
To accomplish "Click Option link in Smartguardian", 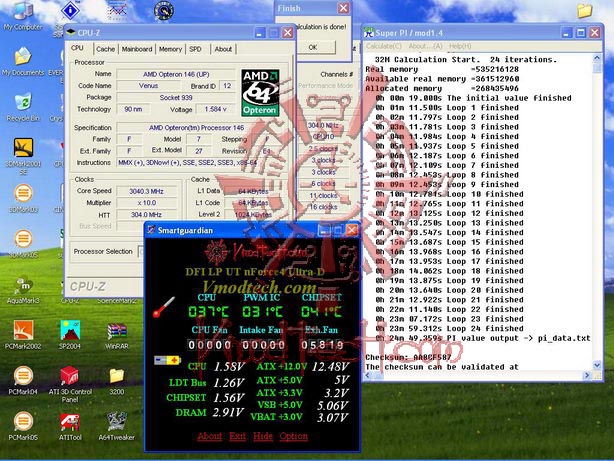I will coord(294,436).
